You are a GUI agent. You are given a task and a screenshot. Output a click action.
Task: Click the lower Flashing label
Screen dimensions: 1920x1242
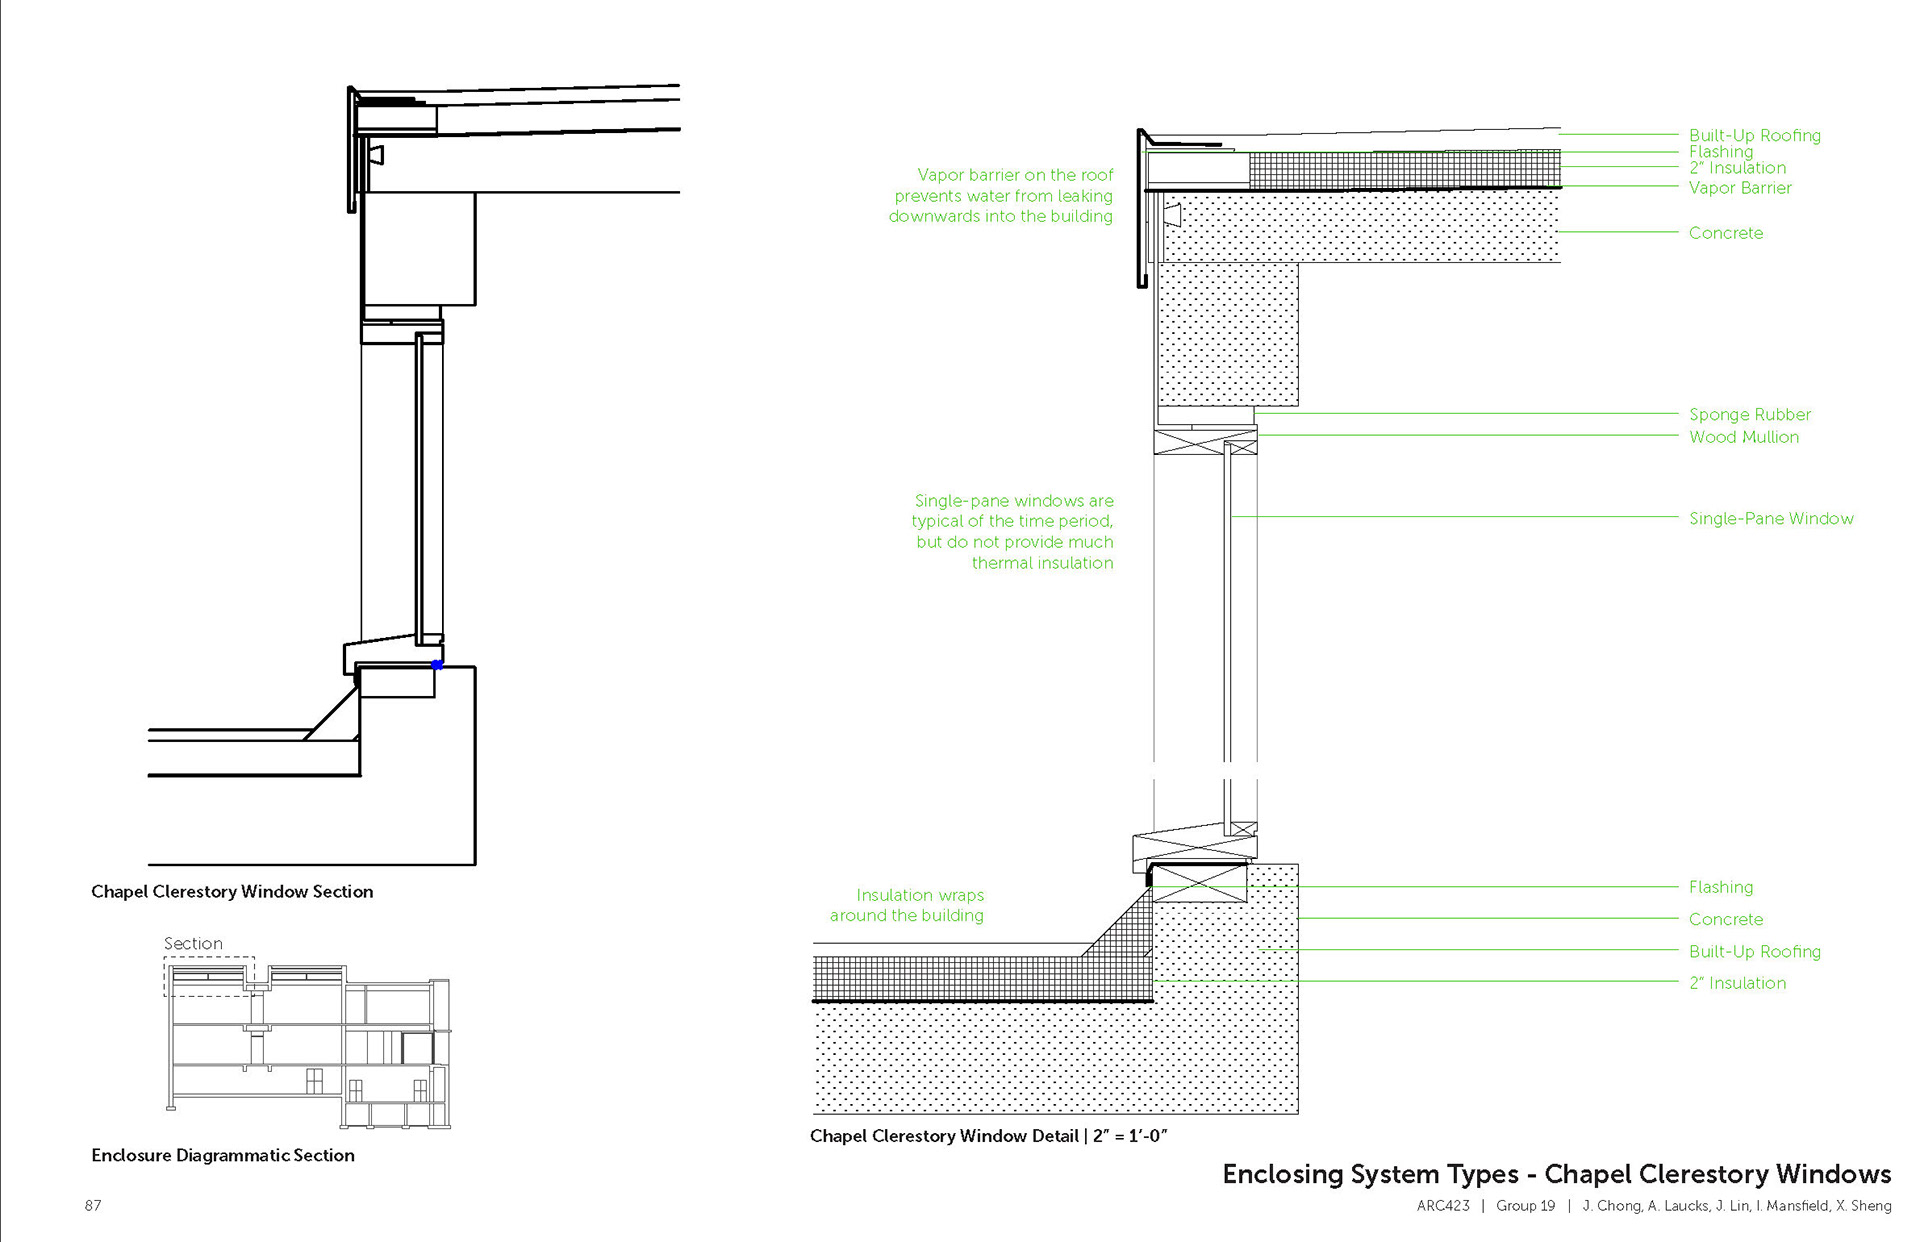point(1720,887)
